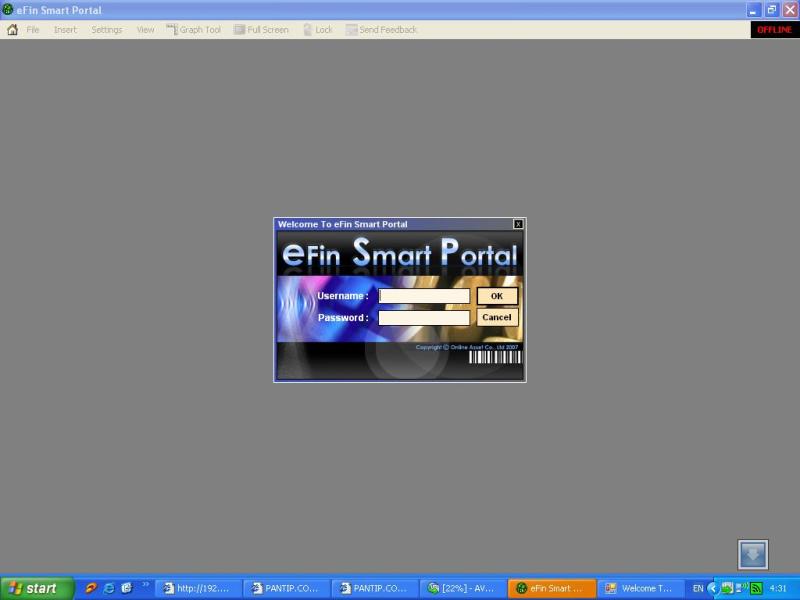800x600 pixels.
Task: Focus the Password input field
Action: coord(424,318)
